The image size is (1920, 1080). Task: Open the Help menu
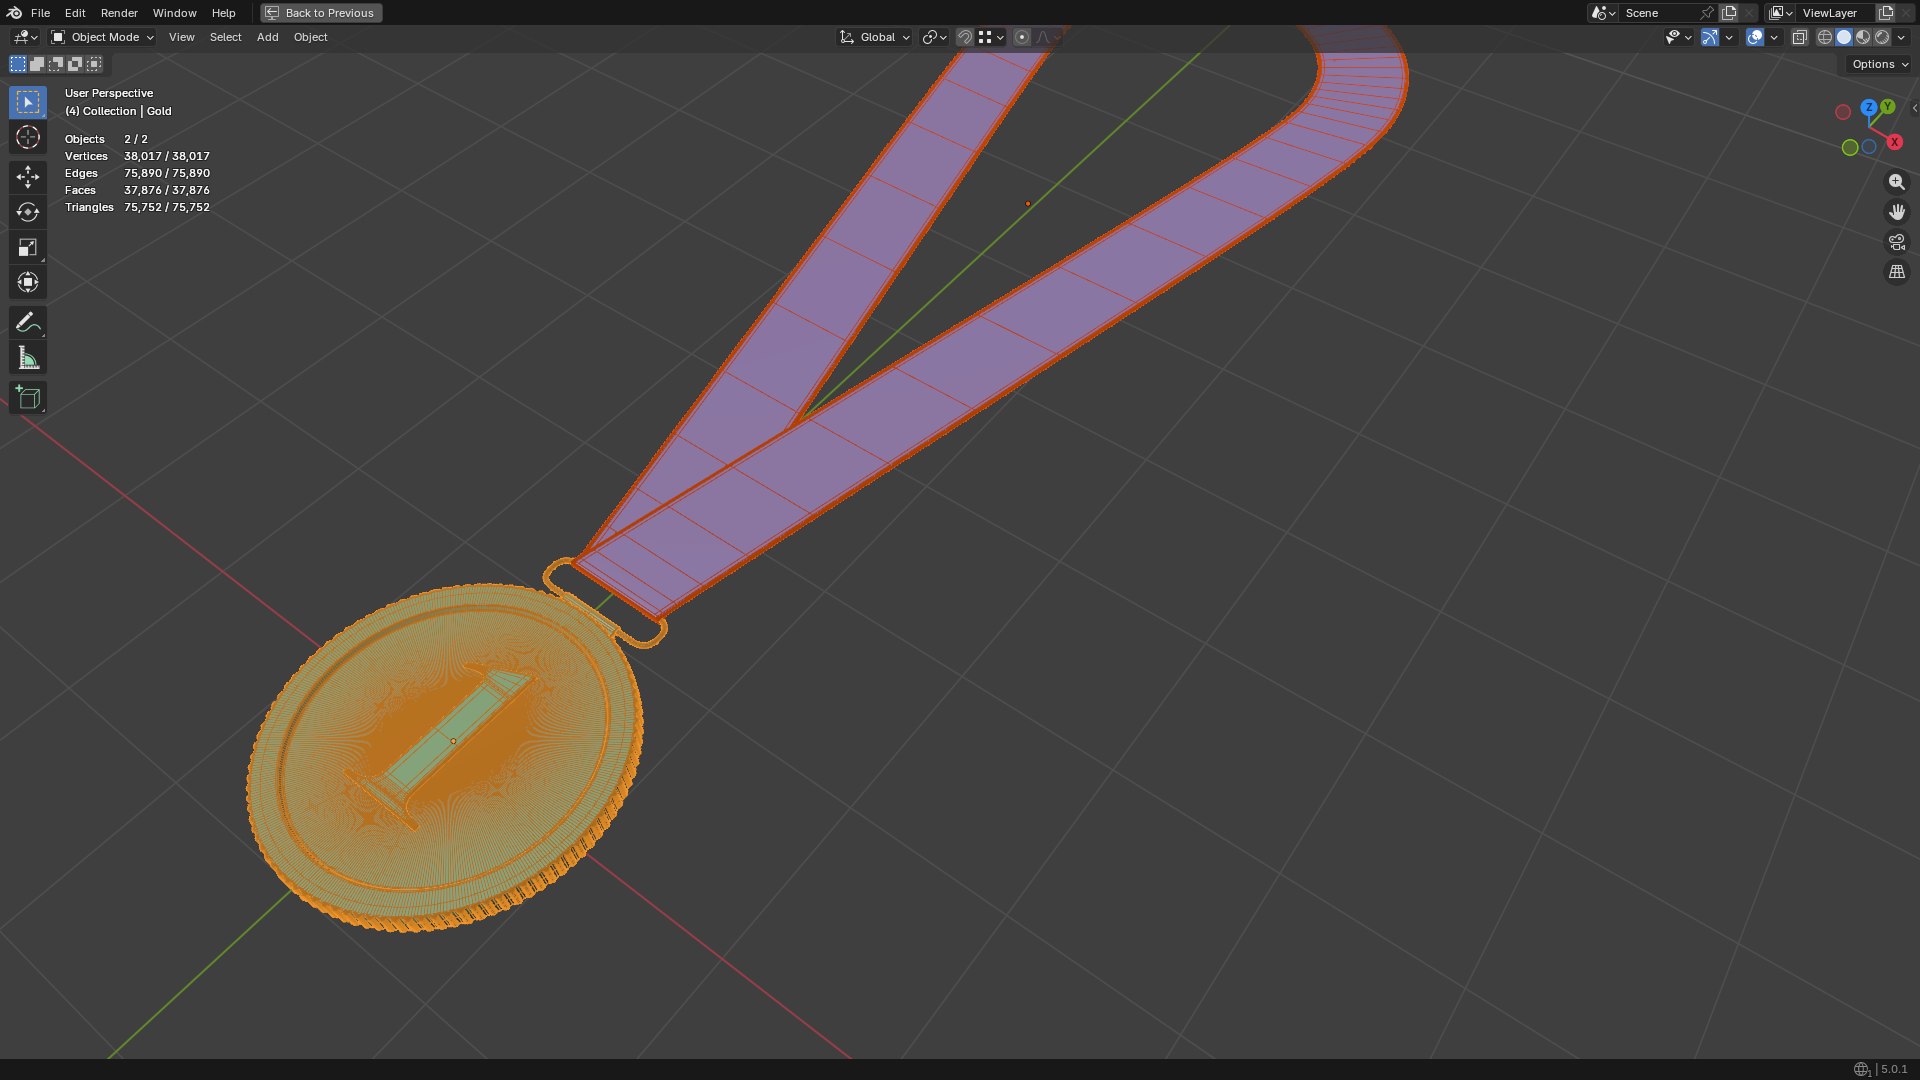click(224, 13)
